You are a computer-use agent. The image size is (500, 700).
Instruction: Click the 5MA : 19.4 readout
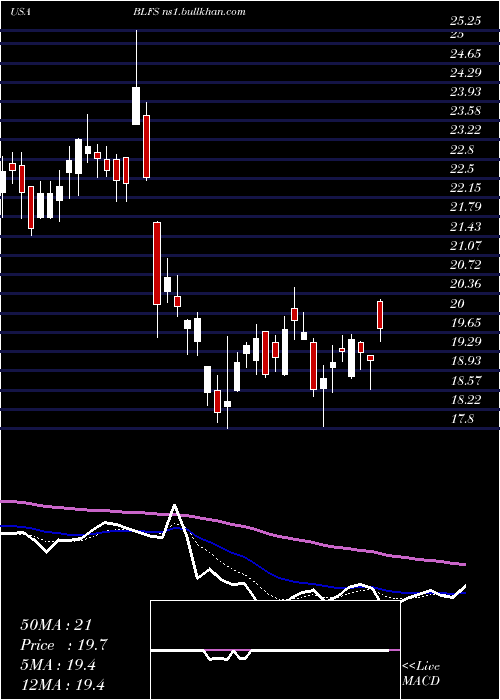(x=58, y=665)
